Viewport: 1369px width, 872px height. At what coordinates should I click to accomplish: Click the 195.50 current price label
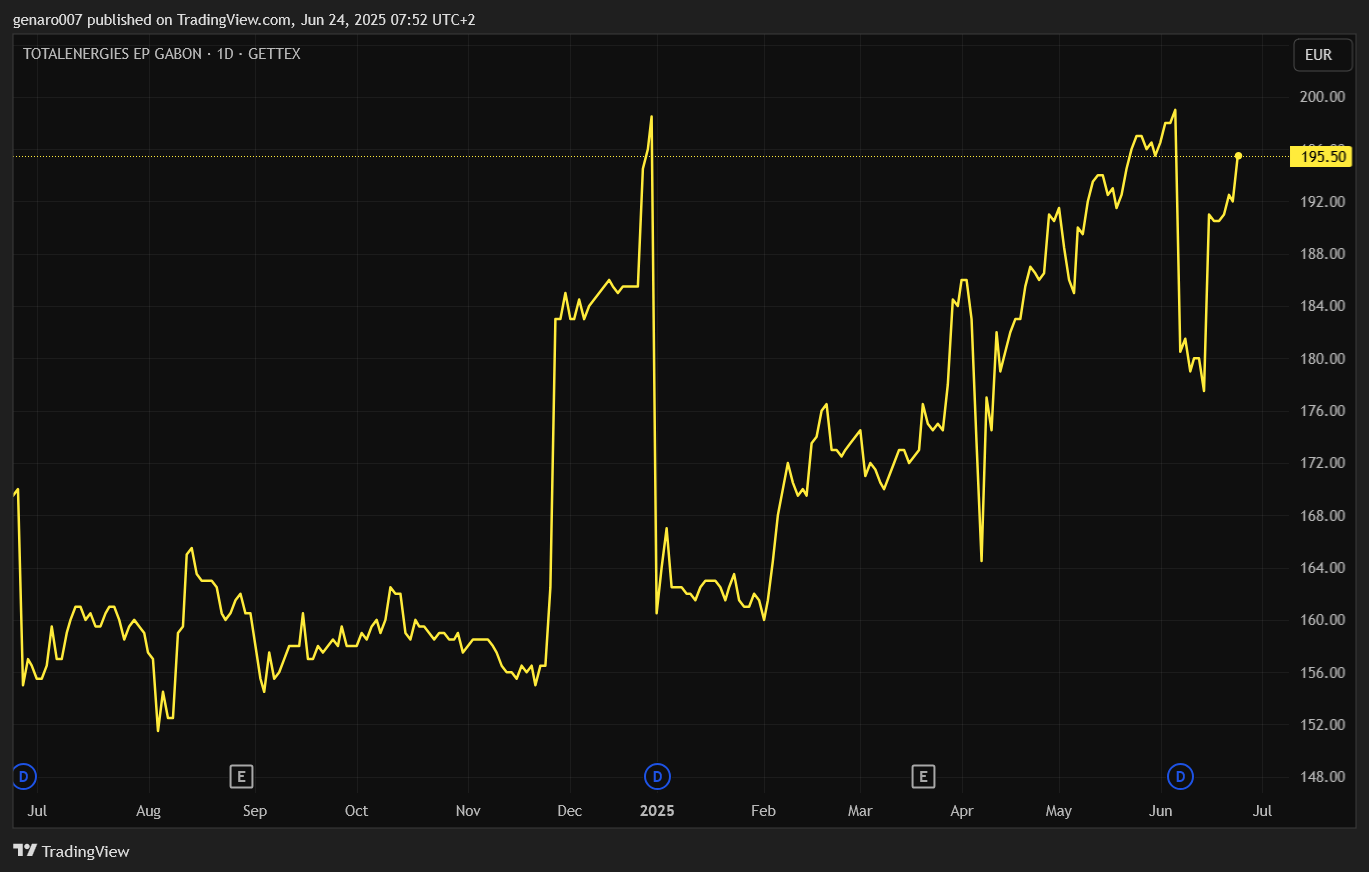tap(1322, 156)
